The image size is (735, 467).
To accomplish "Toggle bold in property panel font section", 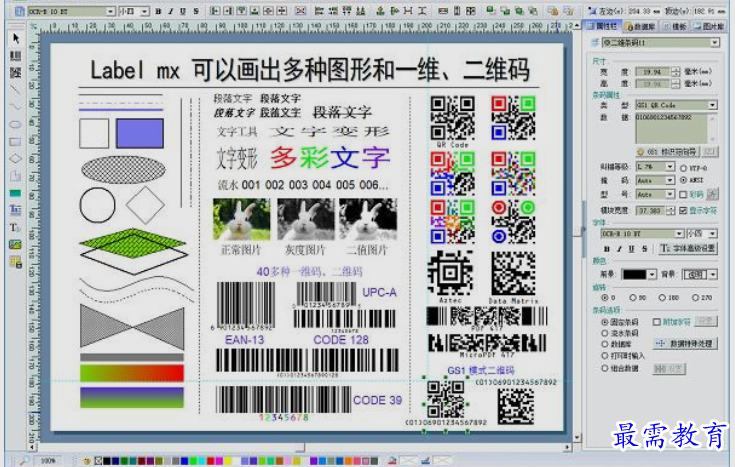I will click(x=607, y=249).
